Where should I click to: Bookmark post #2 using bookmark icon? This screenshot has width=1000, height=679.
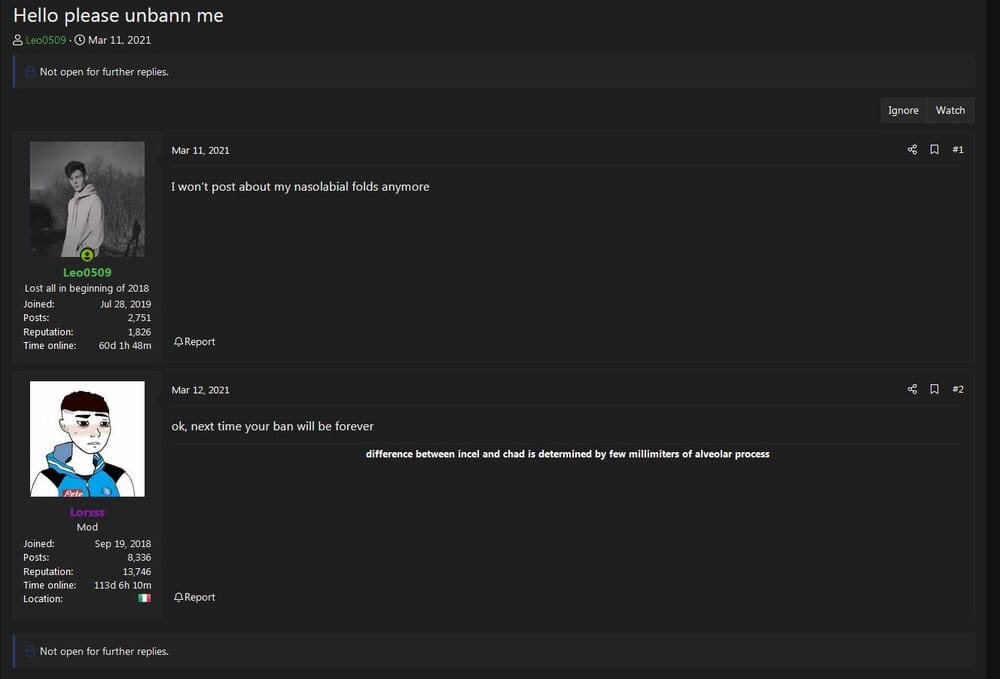click(x=934, y=389)
